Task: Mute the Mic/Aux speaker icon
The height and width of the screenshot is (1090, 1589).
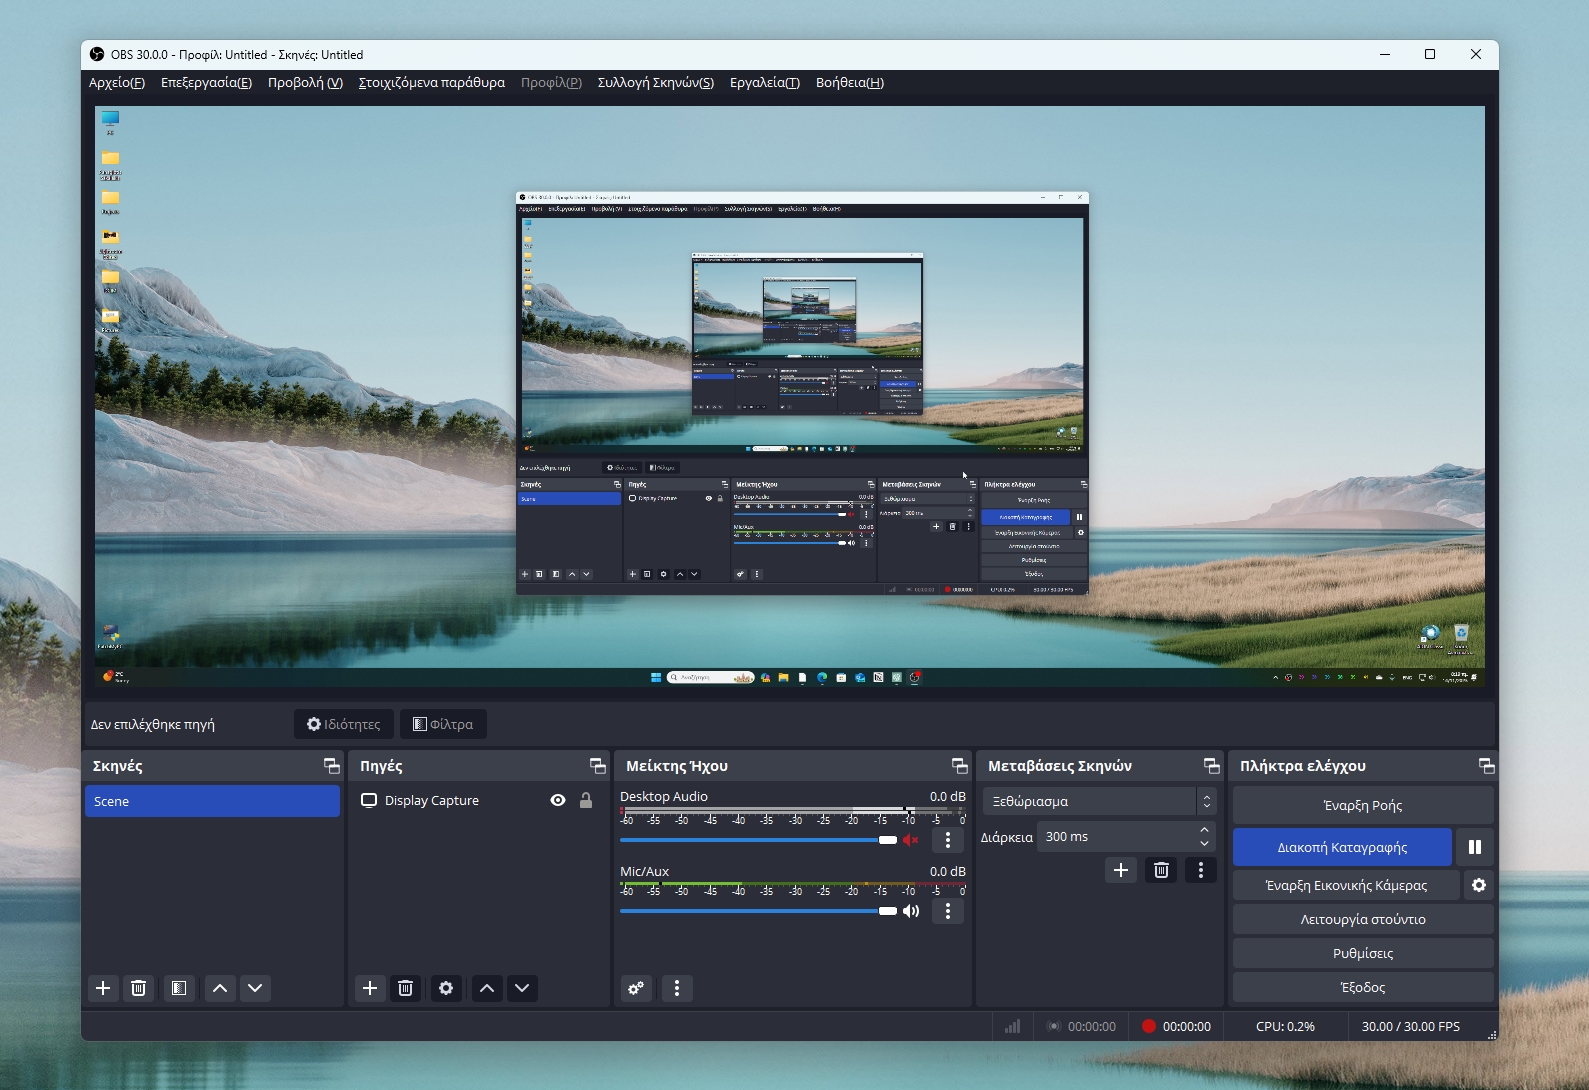Action: coord(910,911)
